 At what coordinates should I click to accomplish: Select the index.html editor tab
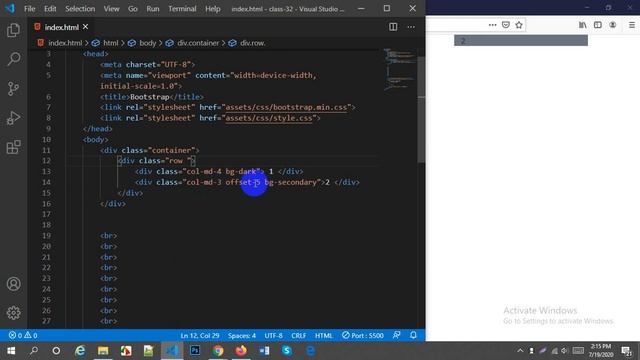(x=61, y=27)
